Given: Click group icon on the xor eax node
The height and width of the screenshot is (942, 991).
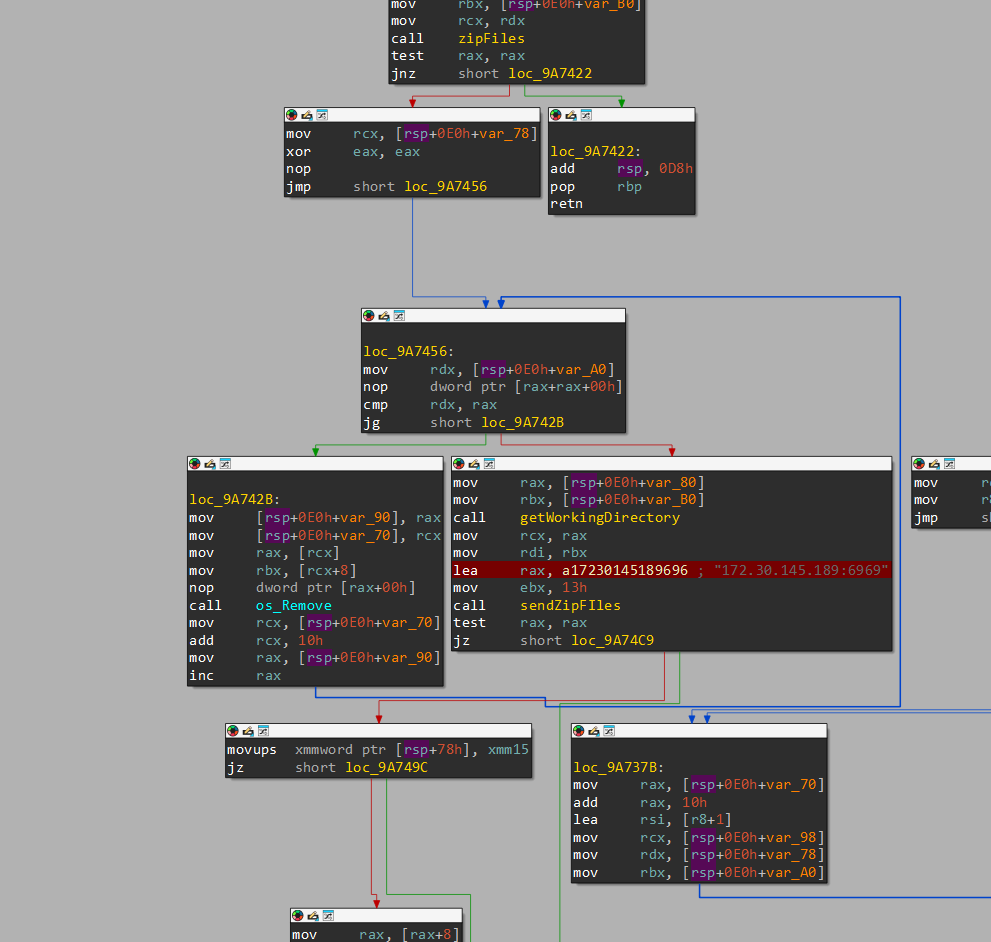Looking at the screenshot, I should coord(322,115).
